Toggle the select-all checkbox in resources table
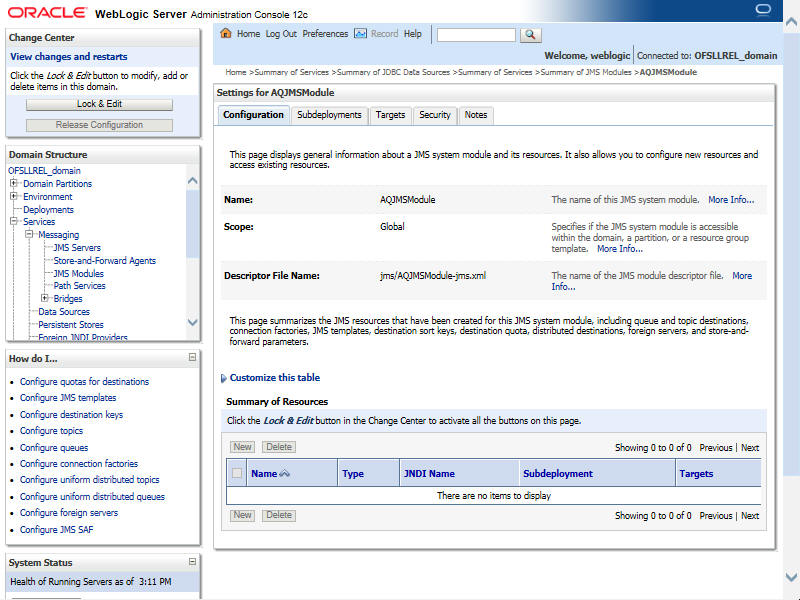This screenshot has width=800, height=600. point(237,473)
